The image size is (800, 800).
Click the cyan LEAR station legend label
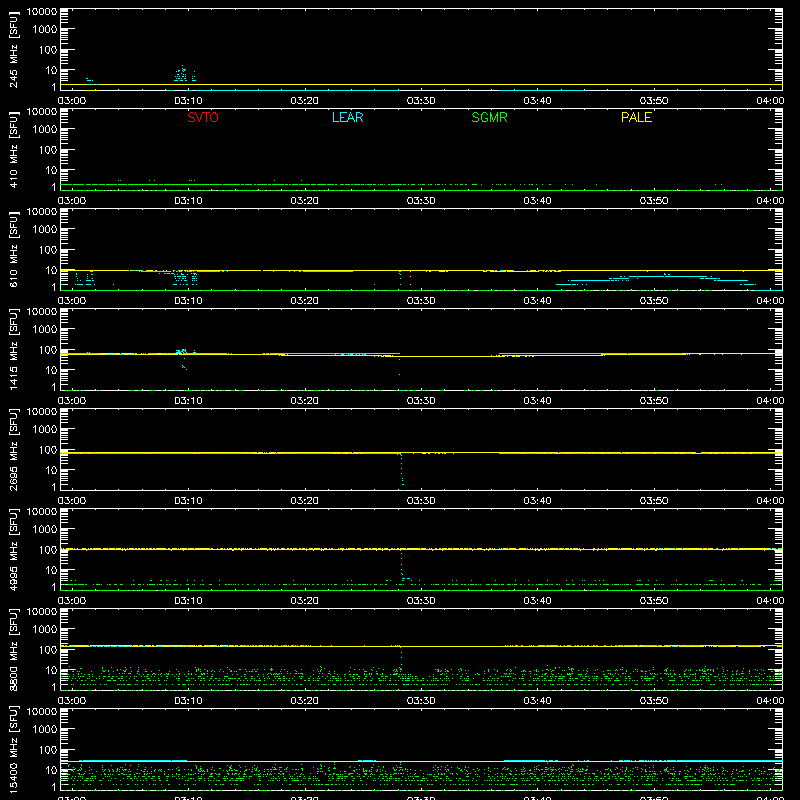pyautogui.click(x=347, y=117)
